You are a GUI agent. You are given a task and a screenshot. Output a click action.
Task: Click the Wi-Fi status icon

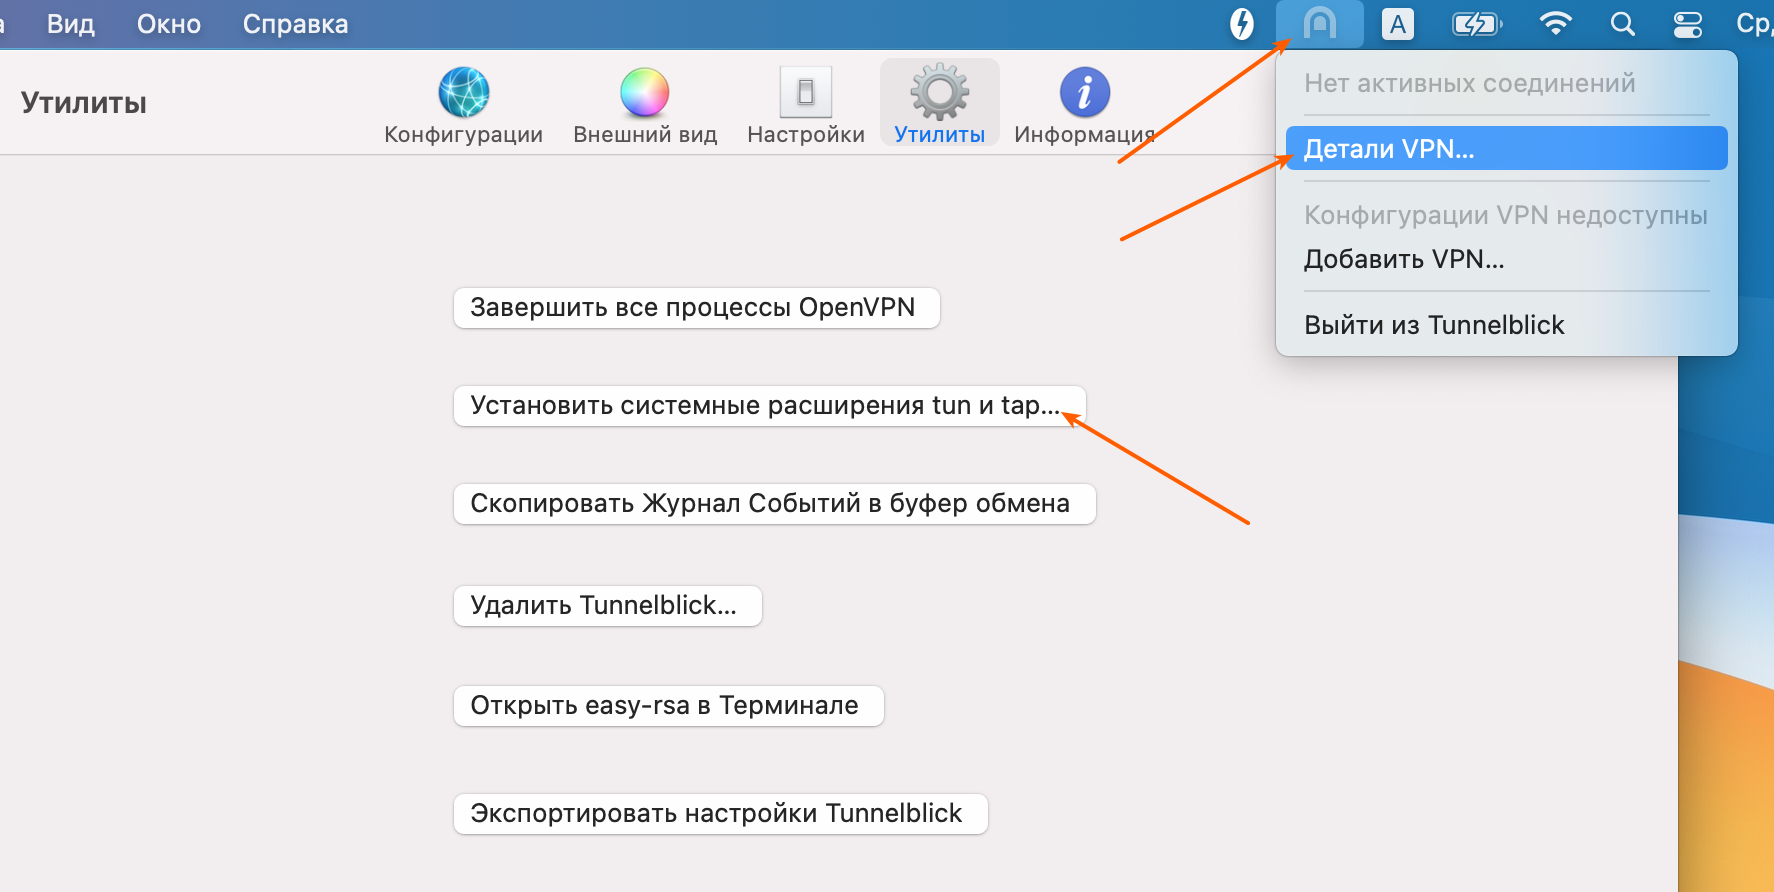pos(1554,24)
